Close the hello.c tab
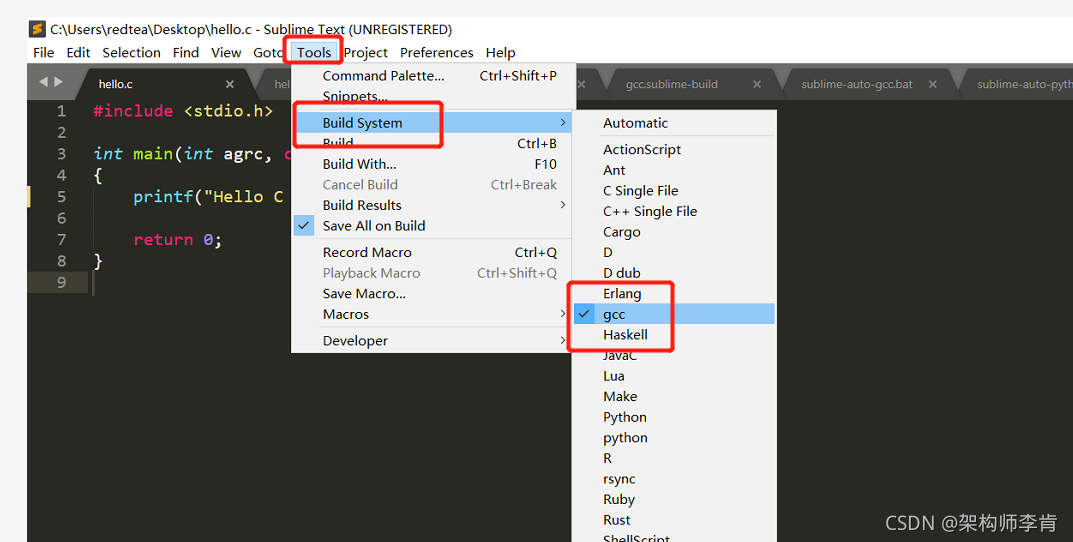Image resolution: width=1073 pixels, height=542 pixels. [230, 85]
